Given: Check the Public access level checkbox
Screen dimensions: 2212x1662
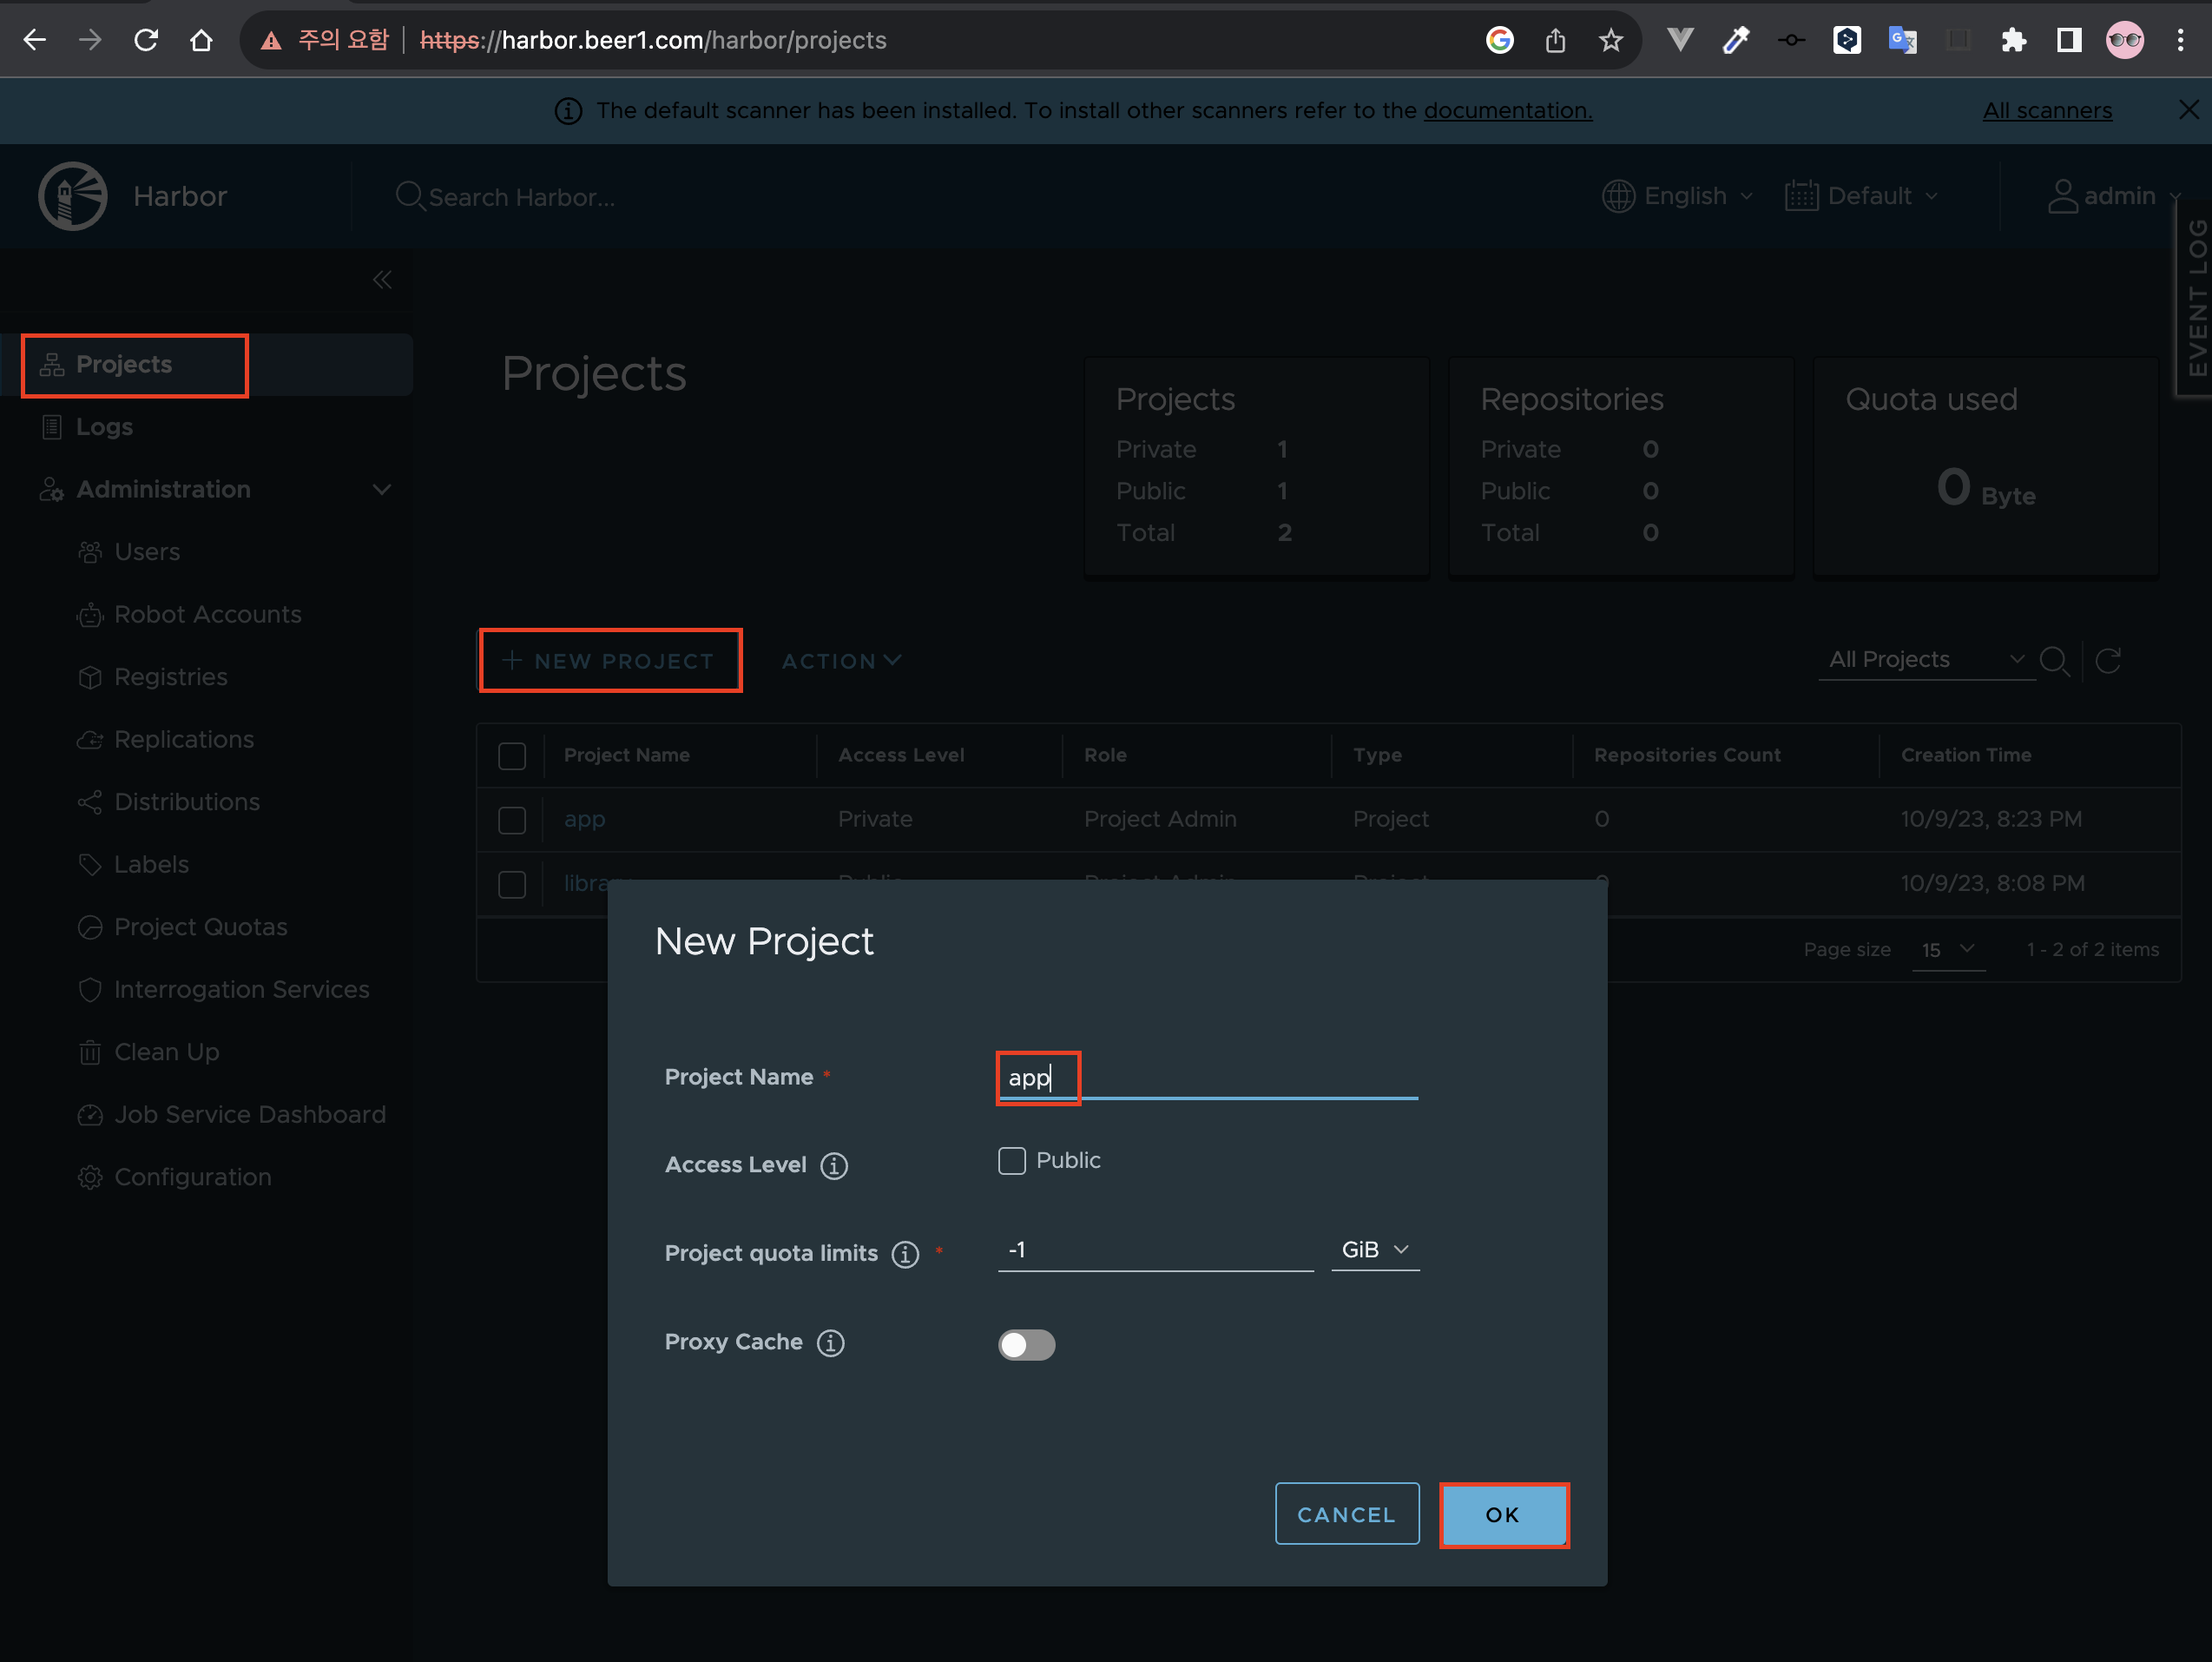Looking at the screenshot, I should [x=1012, y=1161].
